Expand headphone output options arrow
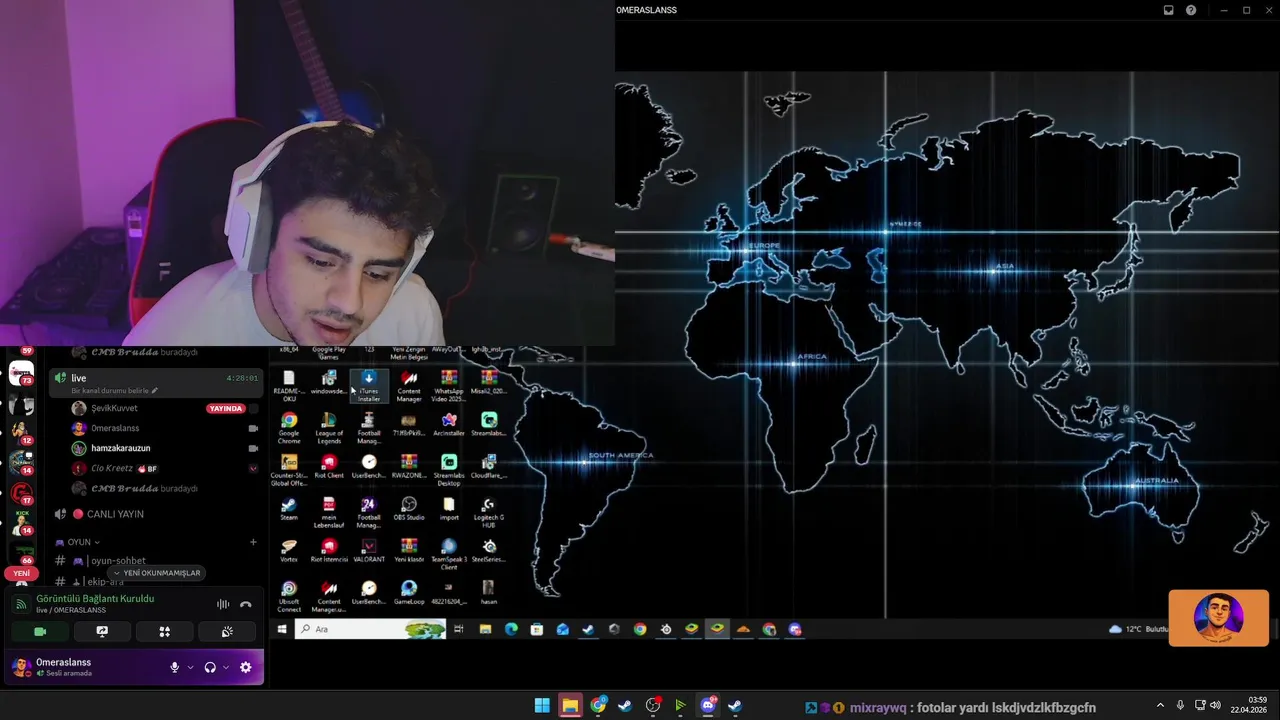Viewport: 1280px width, 720px height. pos(226,667)
